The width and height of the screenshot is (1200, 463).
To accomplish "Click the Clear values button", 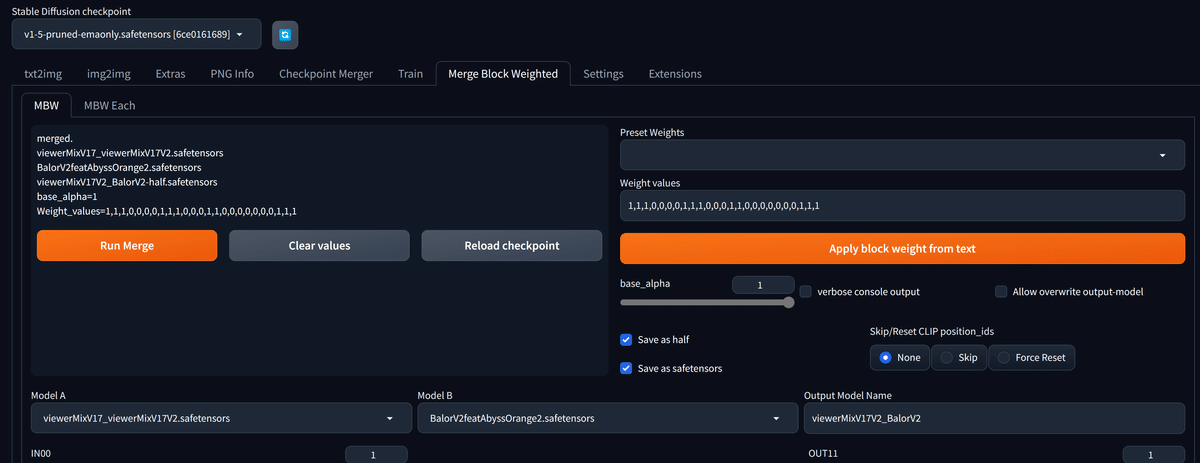I will [x=319, y=245].
